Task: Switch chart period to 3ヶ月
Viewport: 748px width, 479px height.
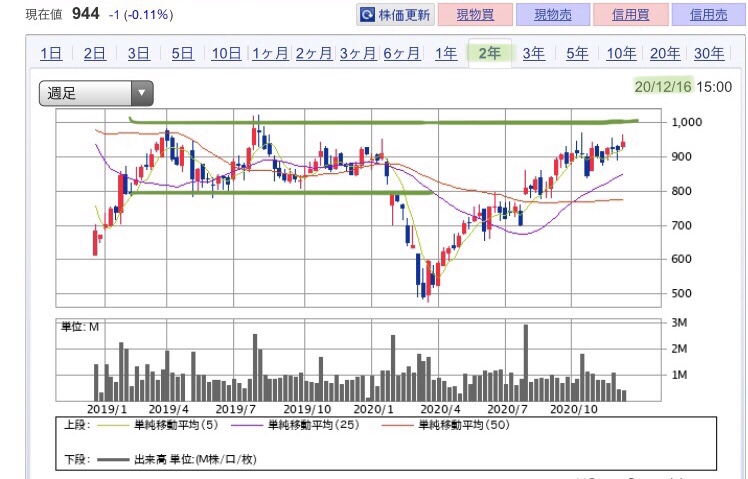Action: pos(358,53)
